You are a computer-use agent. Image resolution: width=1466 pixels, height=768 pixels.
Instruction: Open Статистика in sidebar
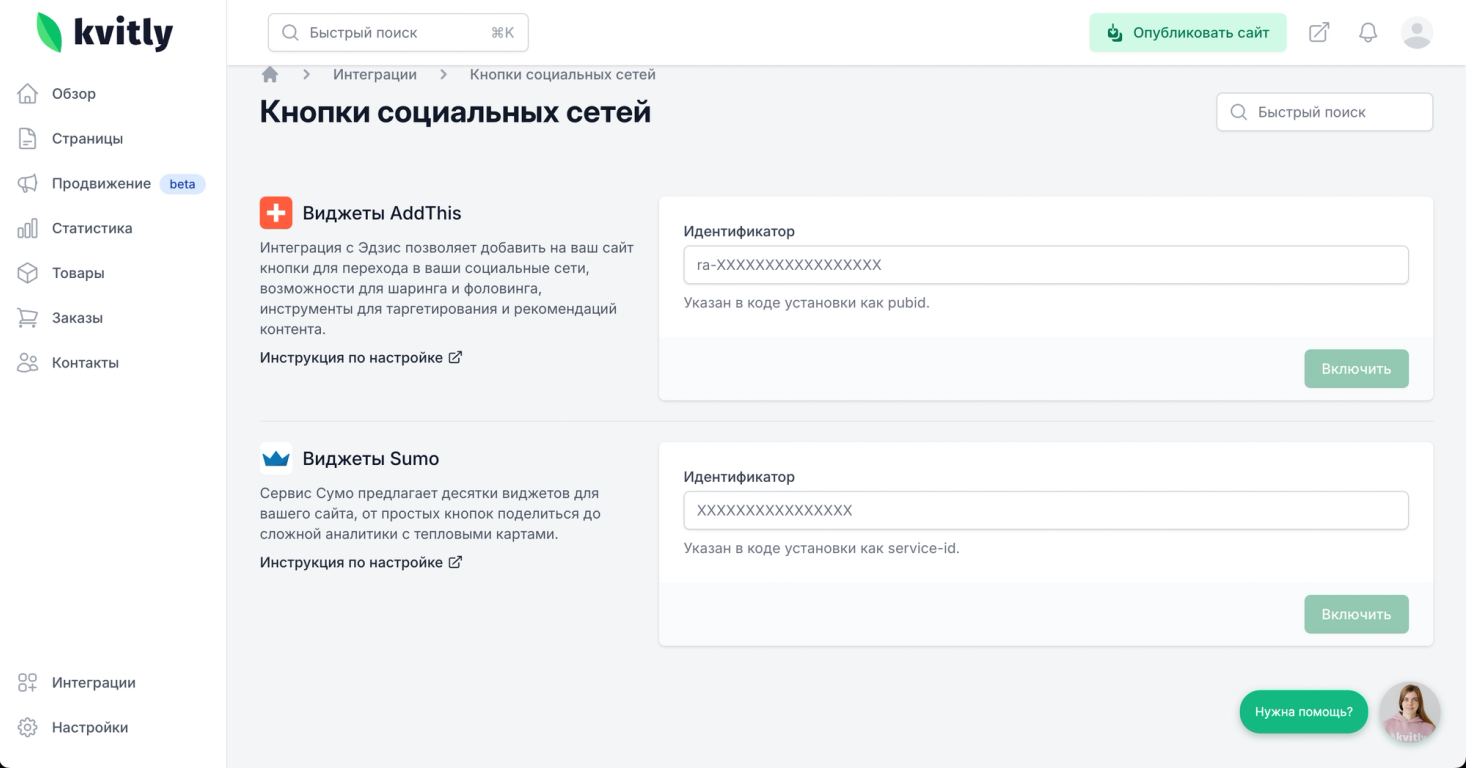(92, 229)
